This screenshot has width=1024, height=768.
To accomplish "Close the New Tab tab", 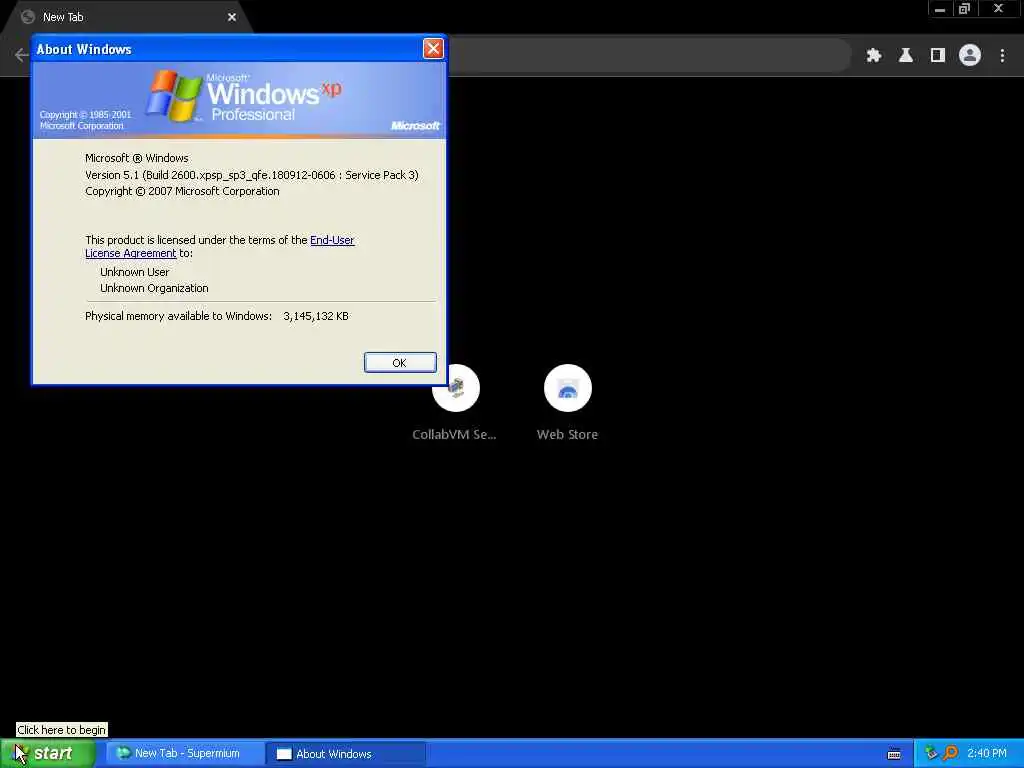I will pos(232,17).
